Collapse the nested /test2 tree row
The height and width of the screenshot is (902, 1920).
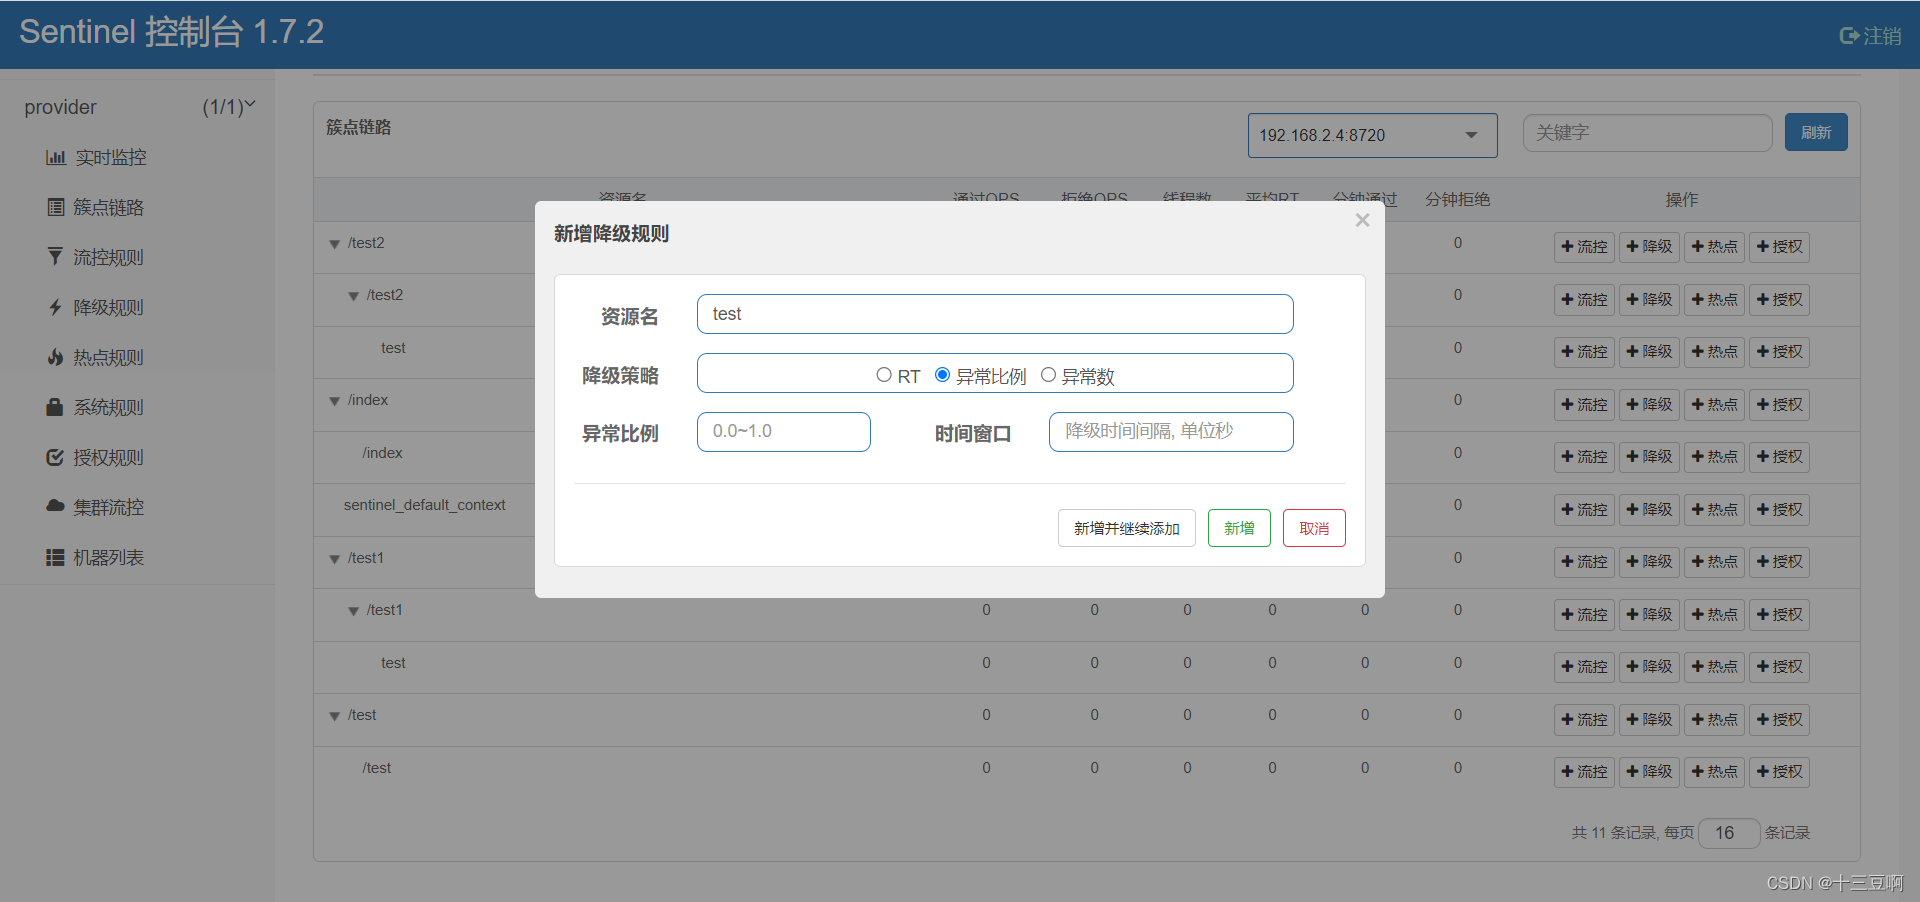[353, 296]
